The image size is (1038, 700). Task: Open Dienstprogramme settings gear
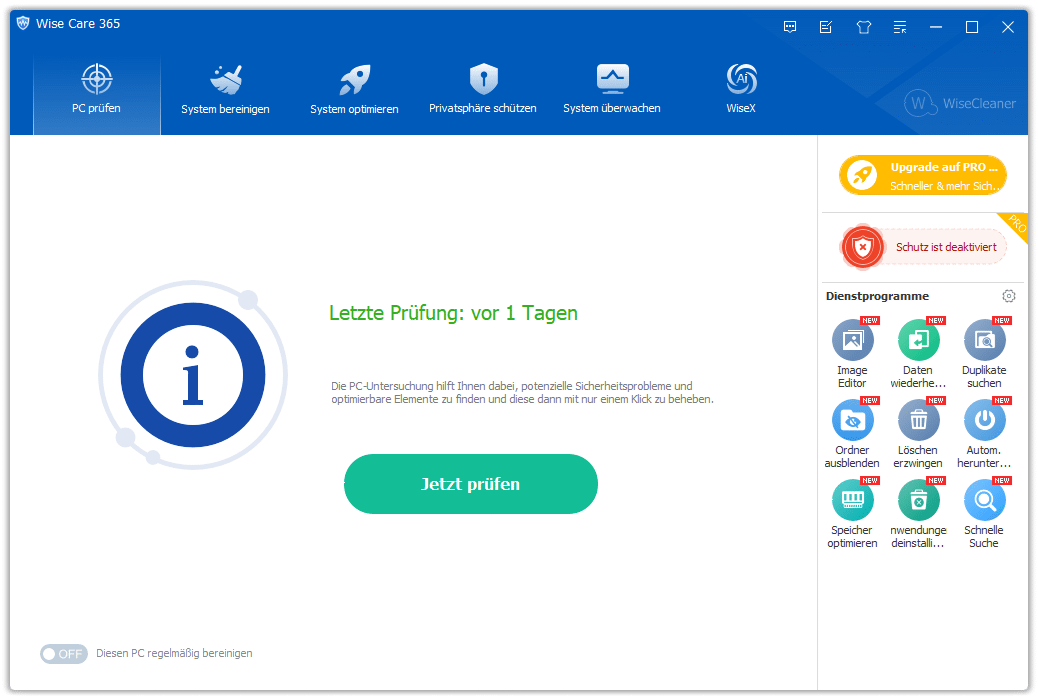coord(1008,296)
